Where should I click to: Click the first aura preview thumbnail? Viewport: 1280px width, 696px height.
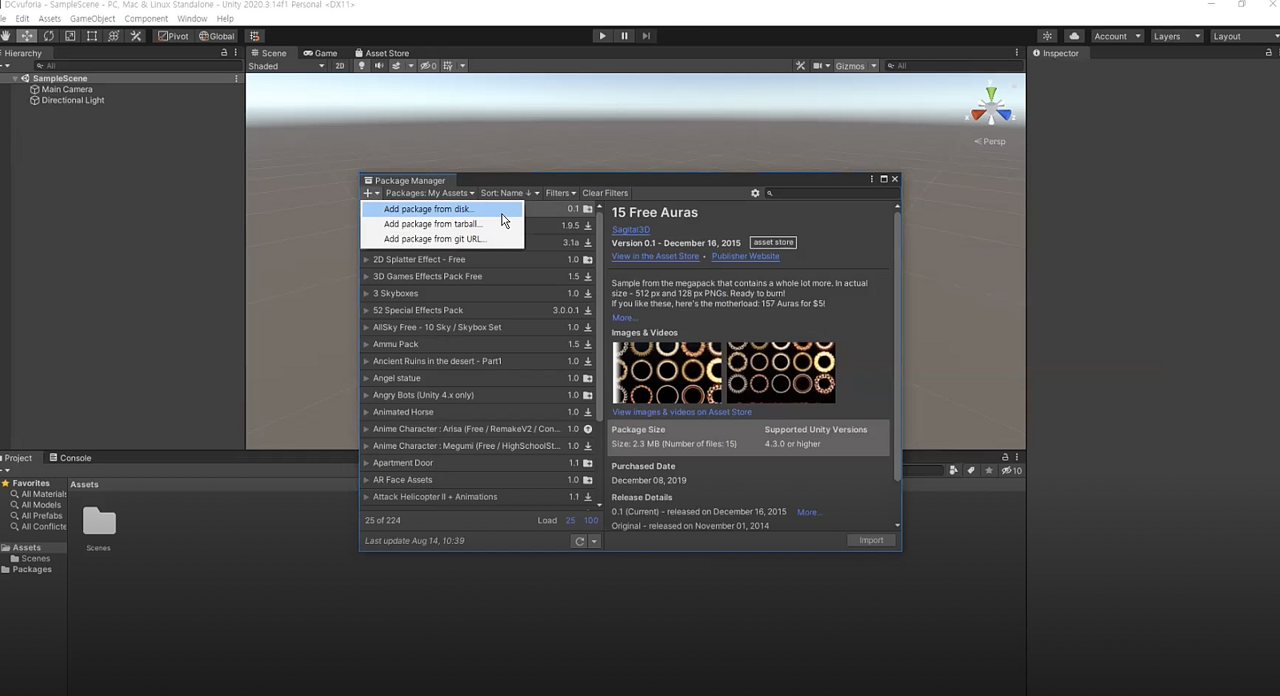click(x=667, y=372)
